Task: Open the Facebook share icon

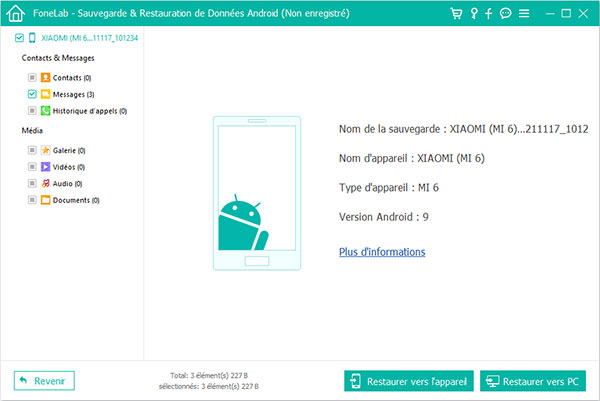Action: pos(488,13)
